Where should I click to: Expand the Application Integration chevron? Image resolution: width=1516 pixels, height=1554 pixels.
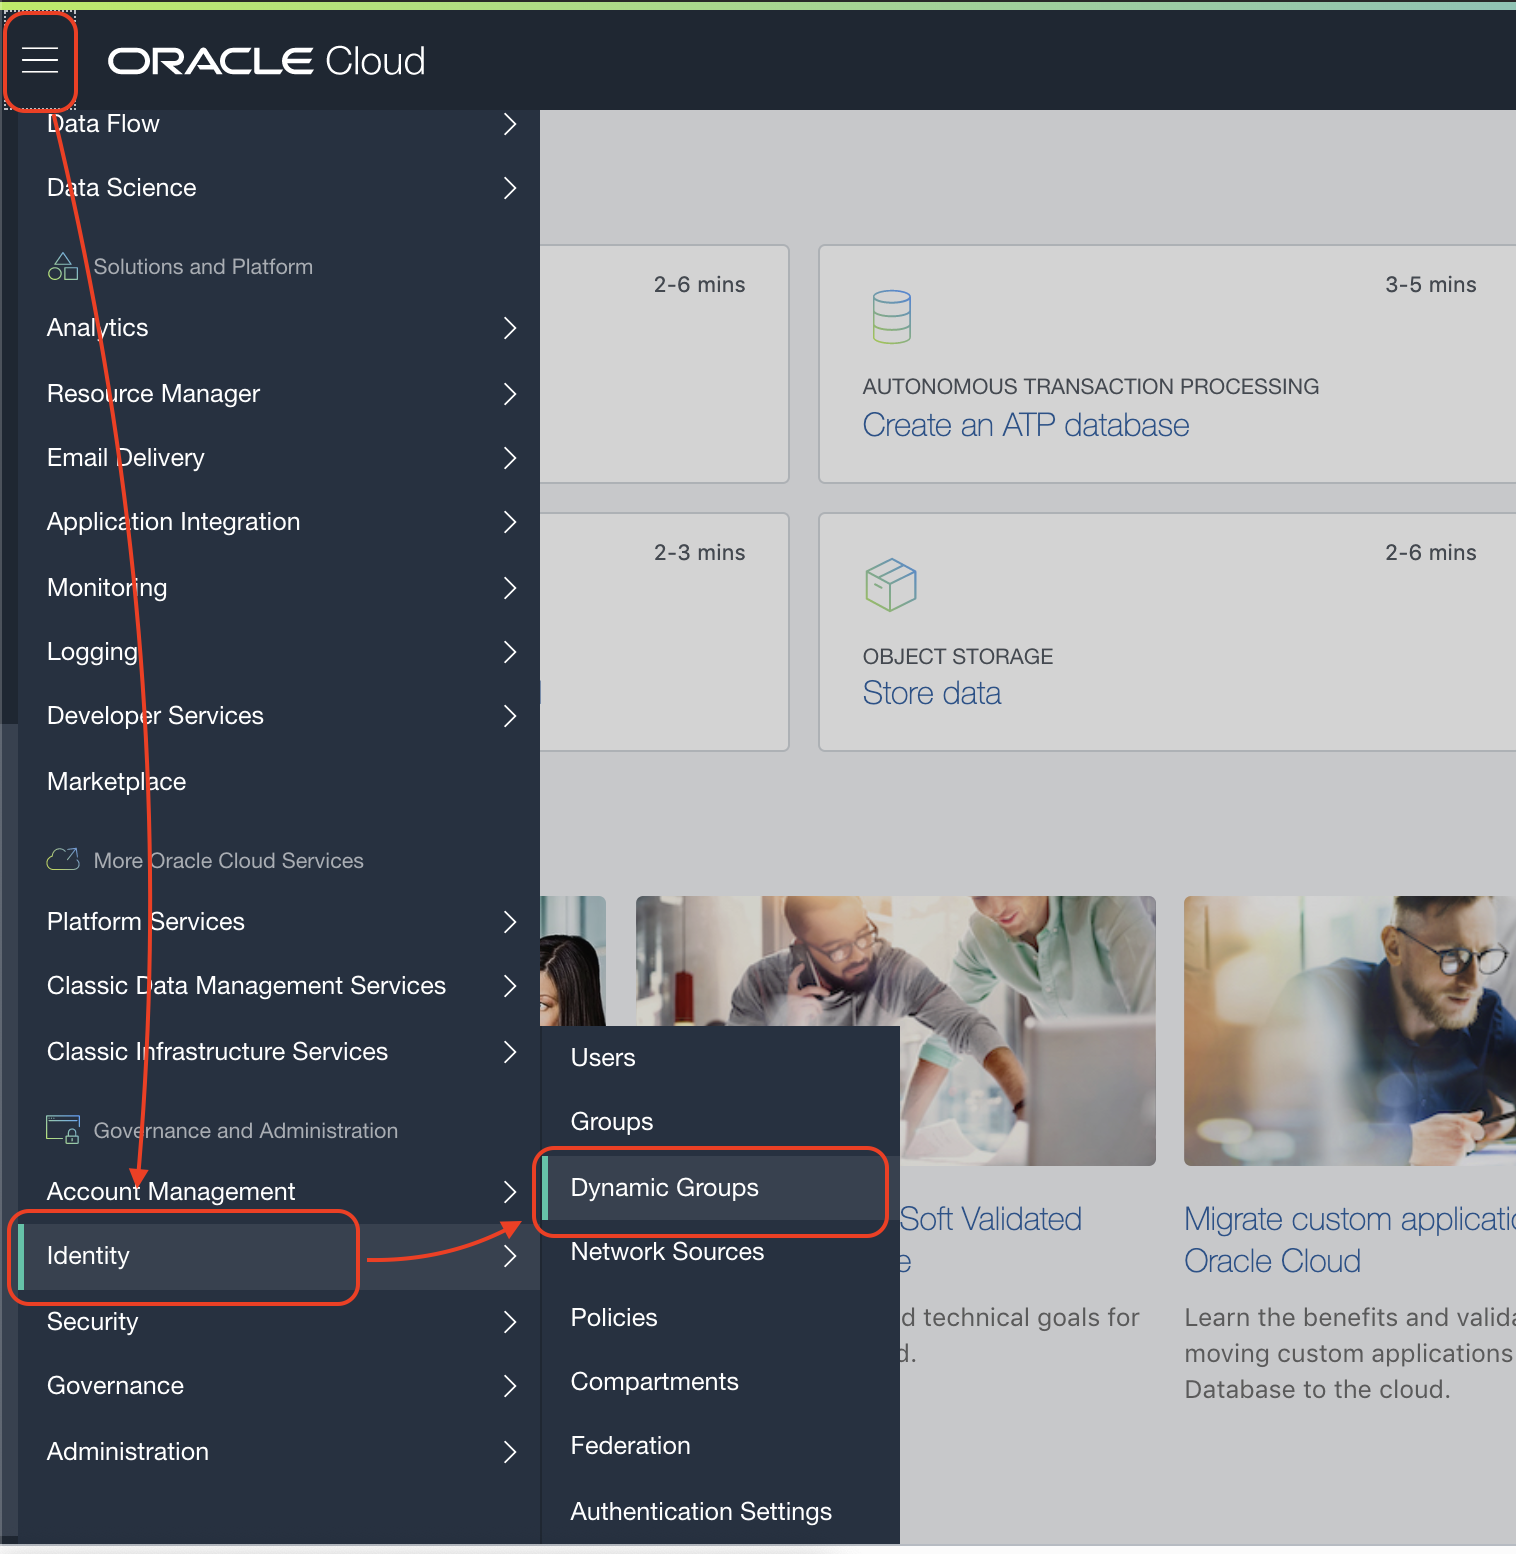click(510, 522)
